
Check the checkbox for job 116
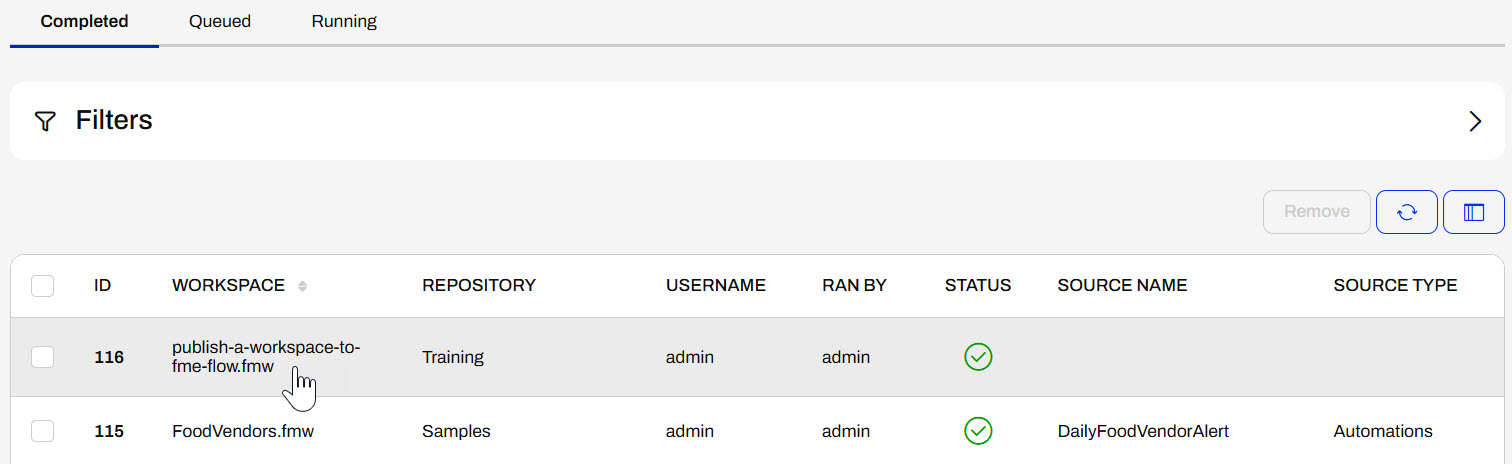coord(42,357)
